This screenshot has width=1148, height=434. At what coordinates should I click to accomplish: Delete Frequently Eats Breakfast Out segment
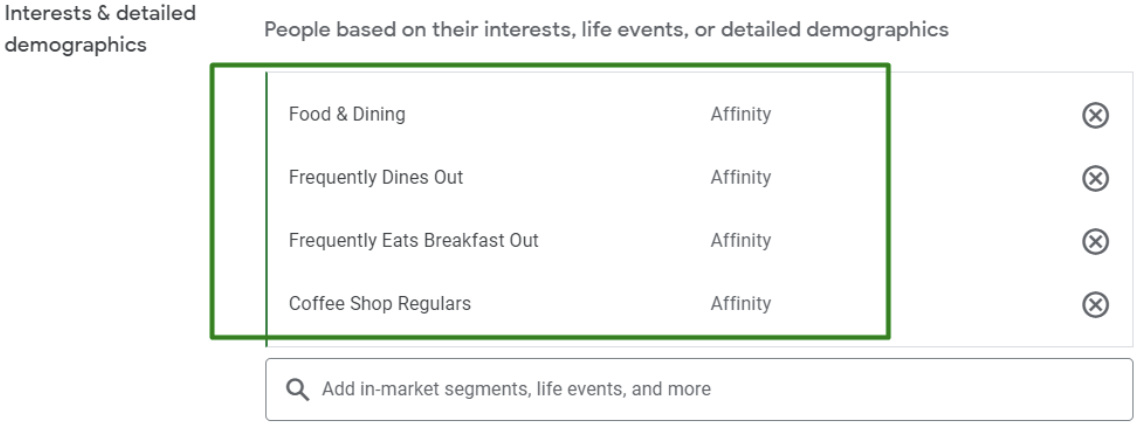click(1096, 242)
